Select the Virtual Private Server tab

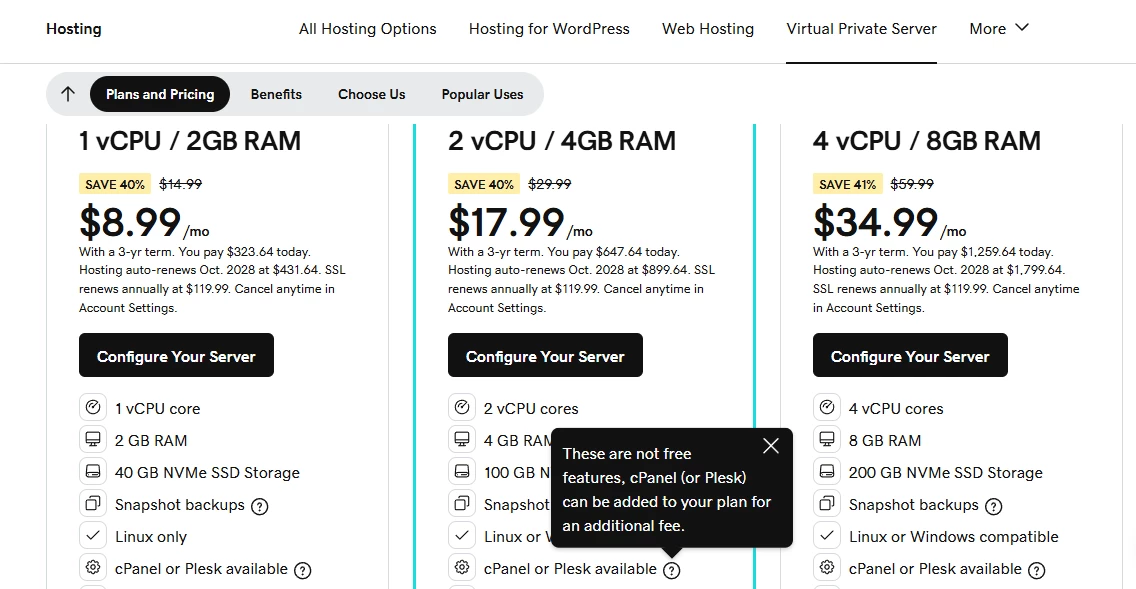(862, 29)
